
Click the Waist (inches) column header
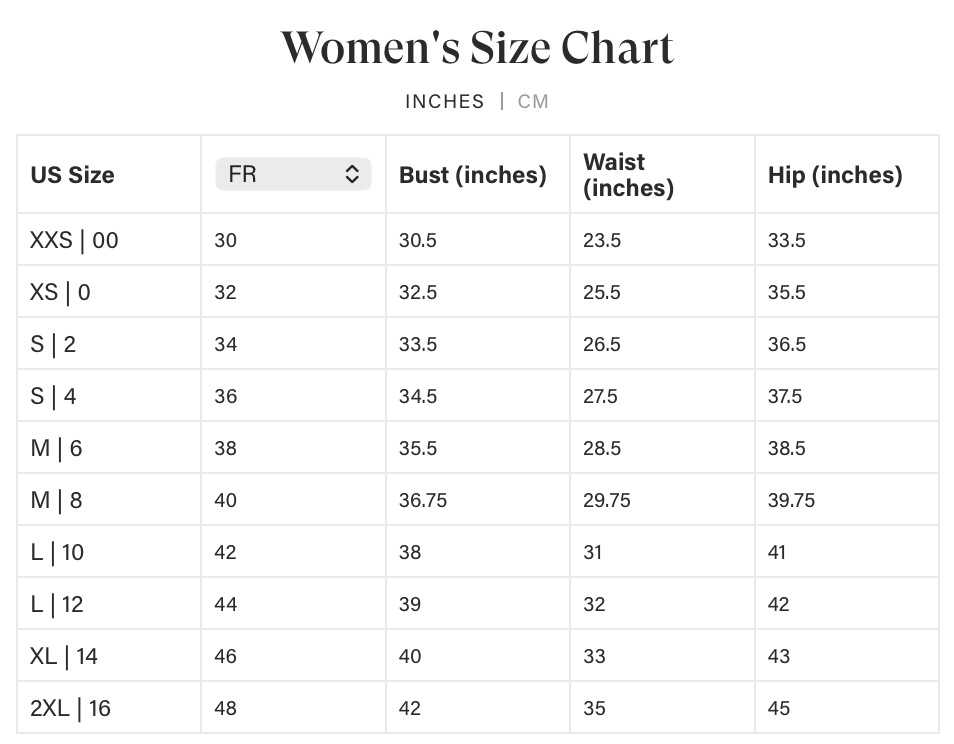[x=628, y=175]
